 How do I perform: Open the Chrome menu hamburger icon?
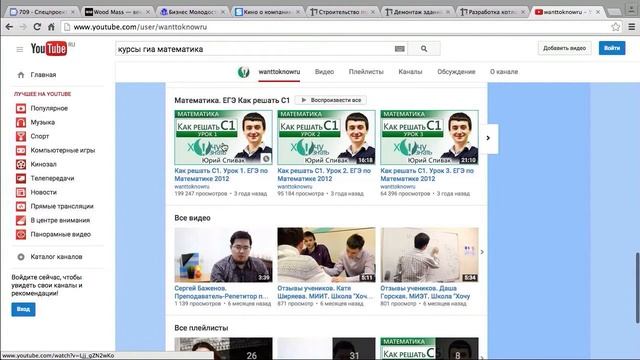tap(631, 27)
